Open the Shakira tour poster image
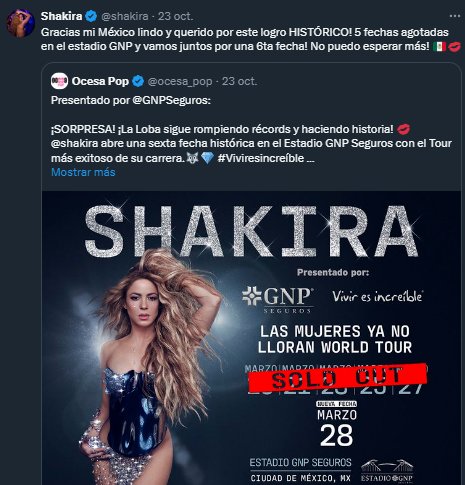The height and width of the screenshot is (485, 465). [252, 338]
